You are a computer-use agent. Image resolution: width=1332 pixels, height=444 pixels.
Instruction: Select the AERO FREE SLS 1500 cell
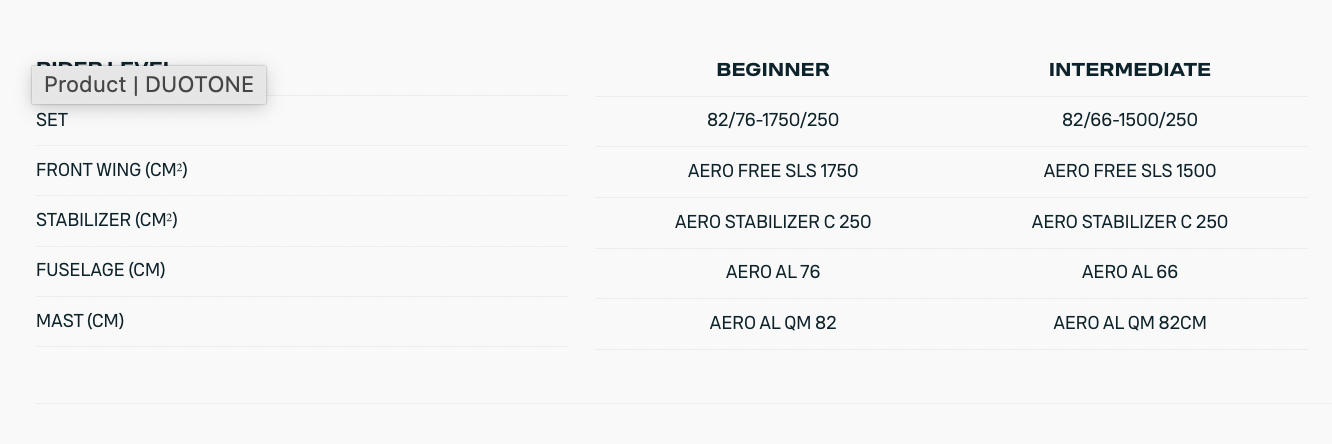tap(1129, 171)
